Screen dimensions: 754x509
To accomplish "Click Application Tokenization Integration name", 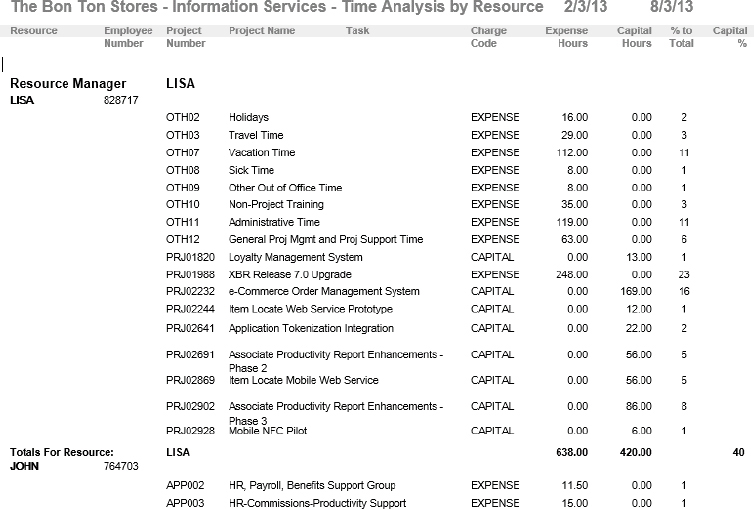I will 311,328.
